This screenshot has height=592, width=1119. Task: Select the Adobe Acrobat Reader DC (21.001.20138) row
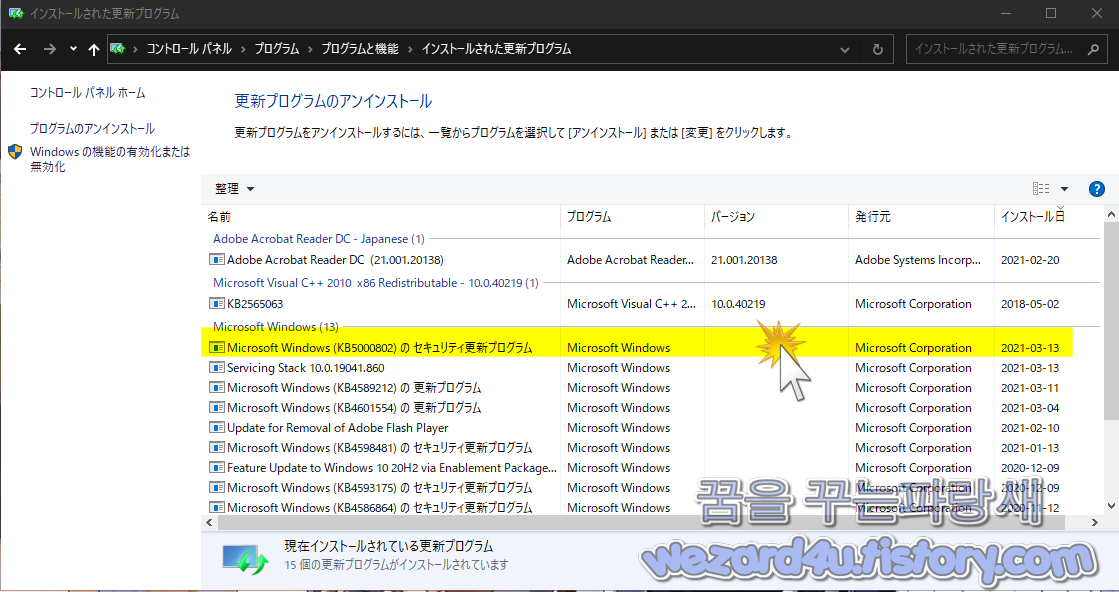coord(637,260)
